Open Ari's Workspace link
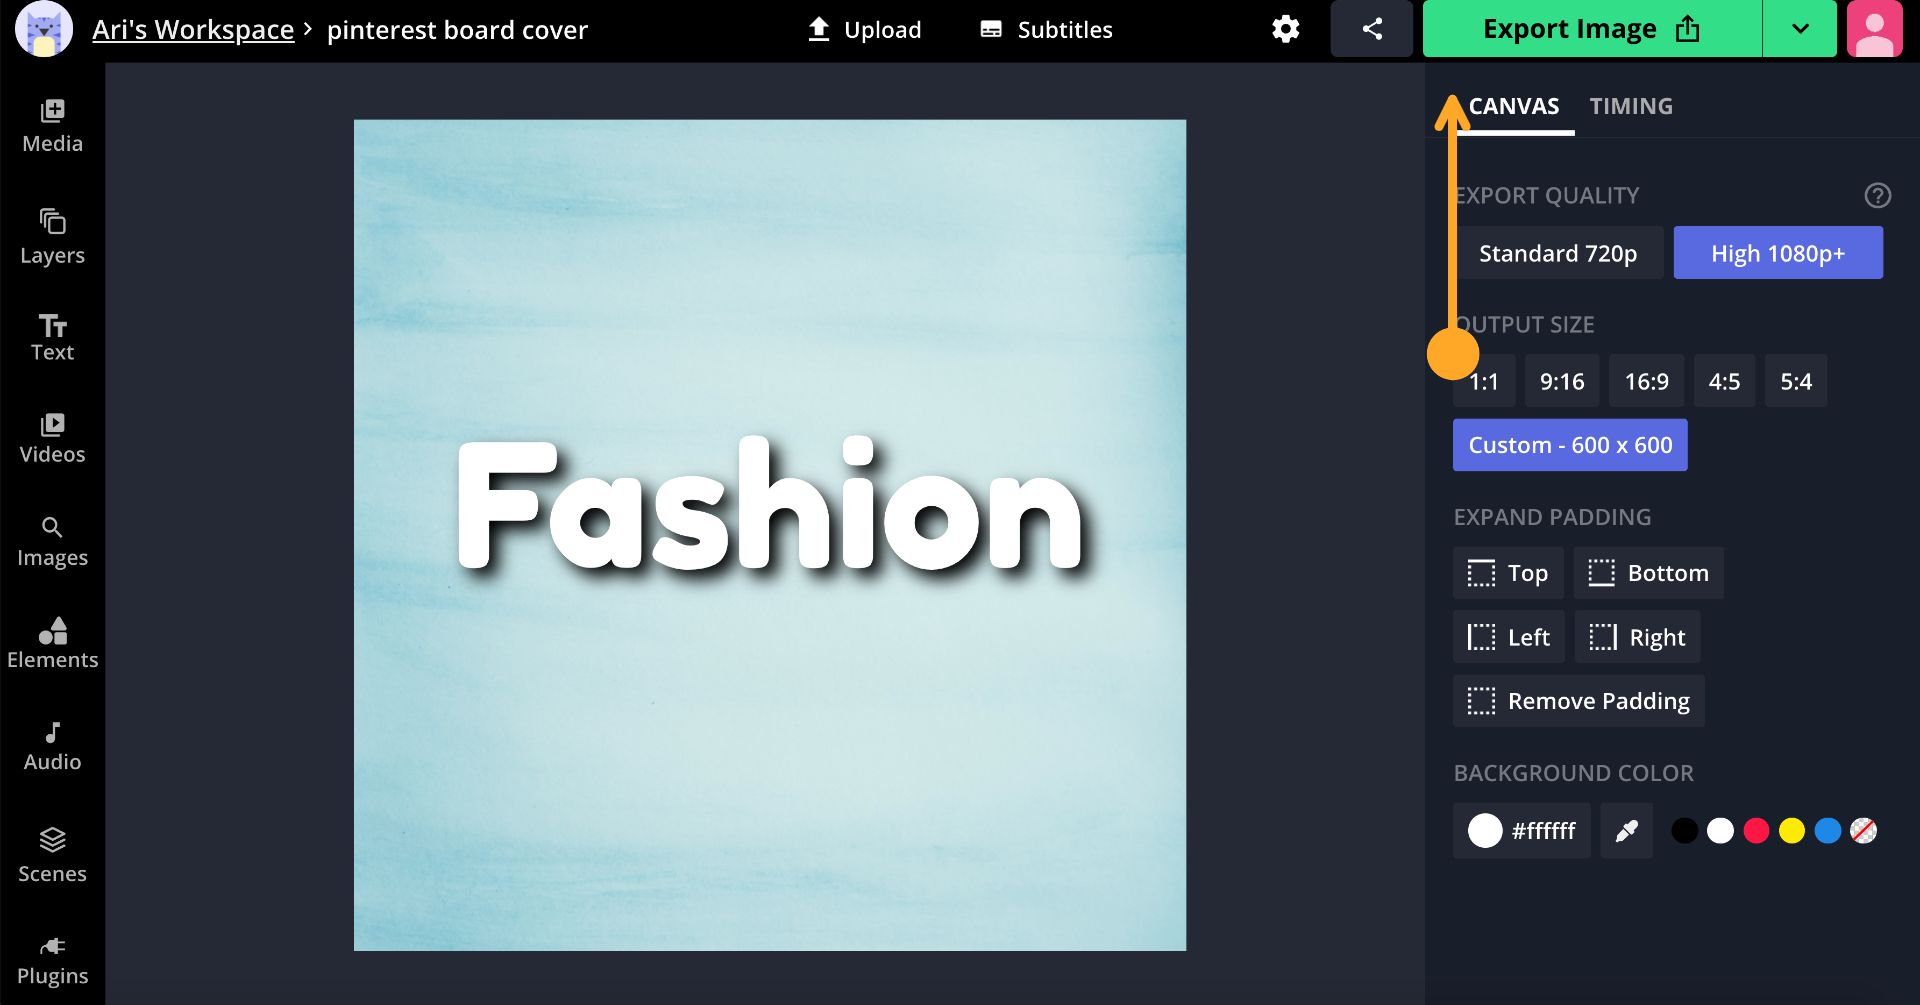Viewport: 1920px width, 1005px height. click(193, 30)
